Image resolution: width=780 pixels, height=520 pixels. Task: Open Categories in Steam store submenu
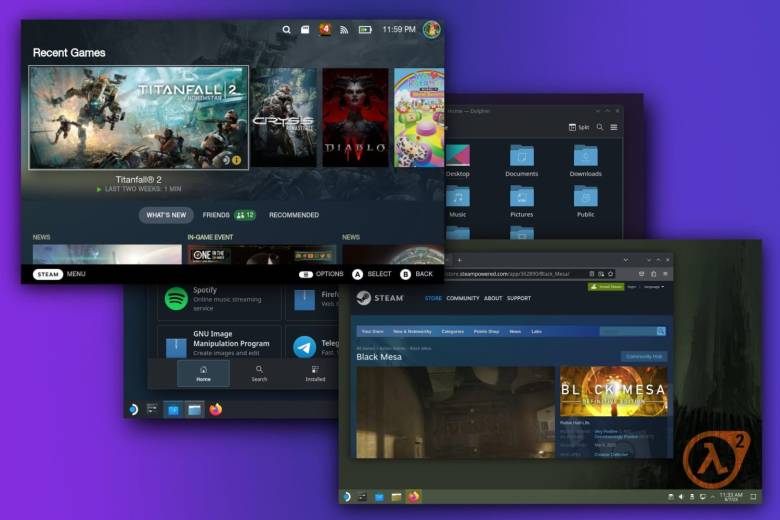pos(452,331)
